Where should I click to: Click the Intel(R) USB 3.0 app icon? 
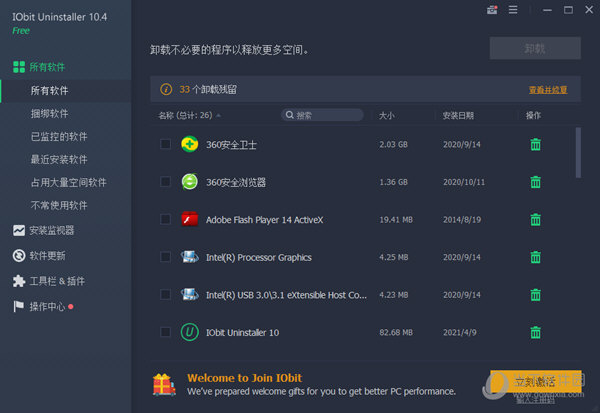189,294
